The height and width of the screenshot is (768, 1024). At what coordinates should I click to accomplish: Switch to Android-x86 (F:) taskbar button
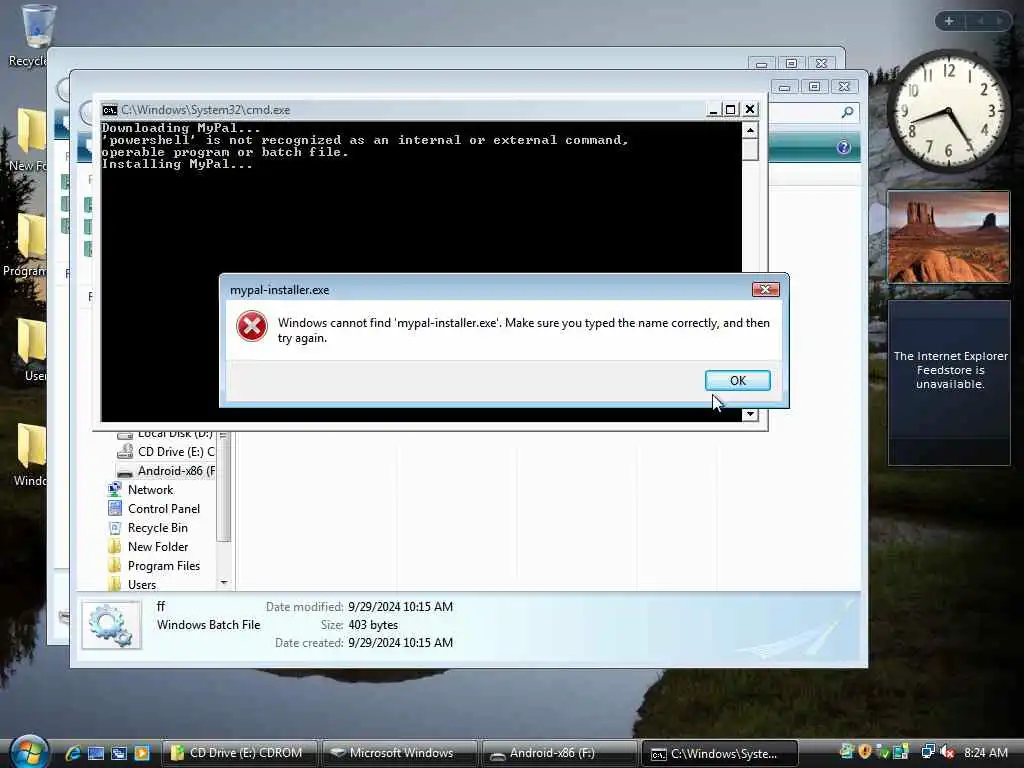(x=559, y=753)
